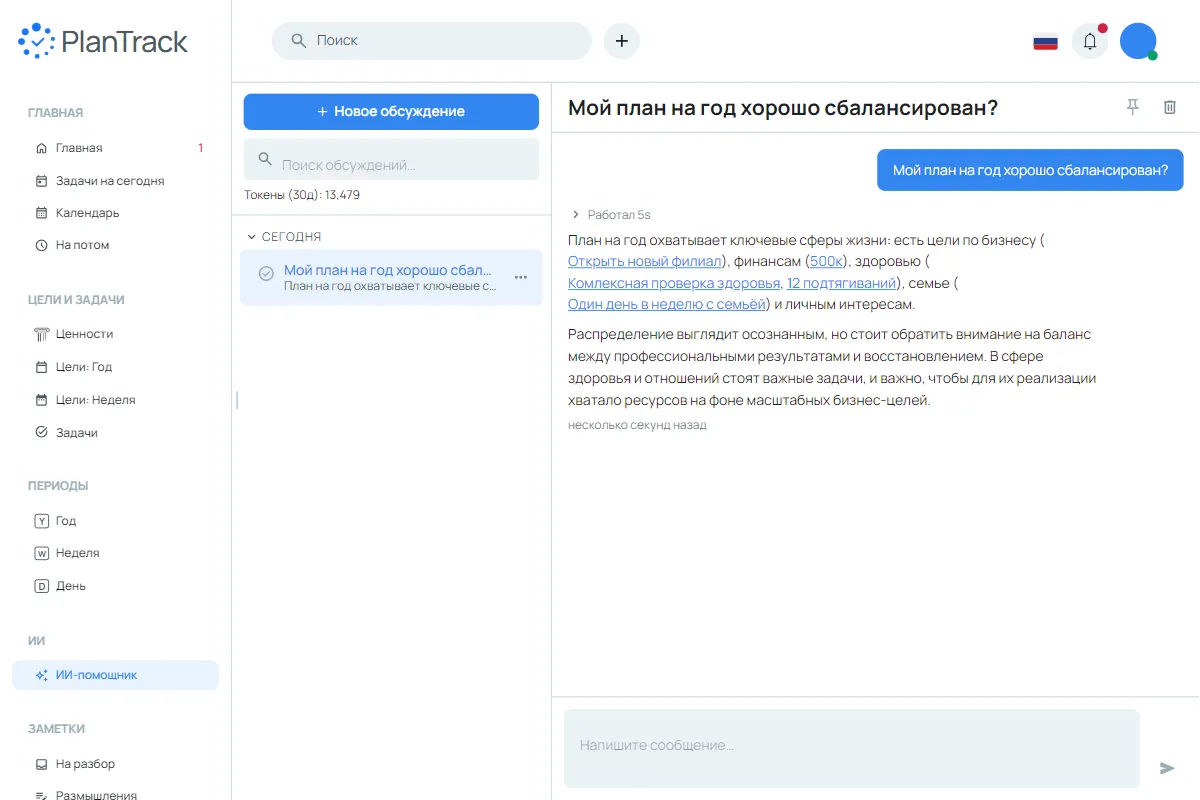Open "Ценности" in the sidebar
The height and width of the screenshot is (800, 1200).
point(116,334)
